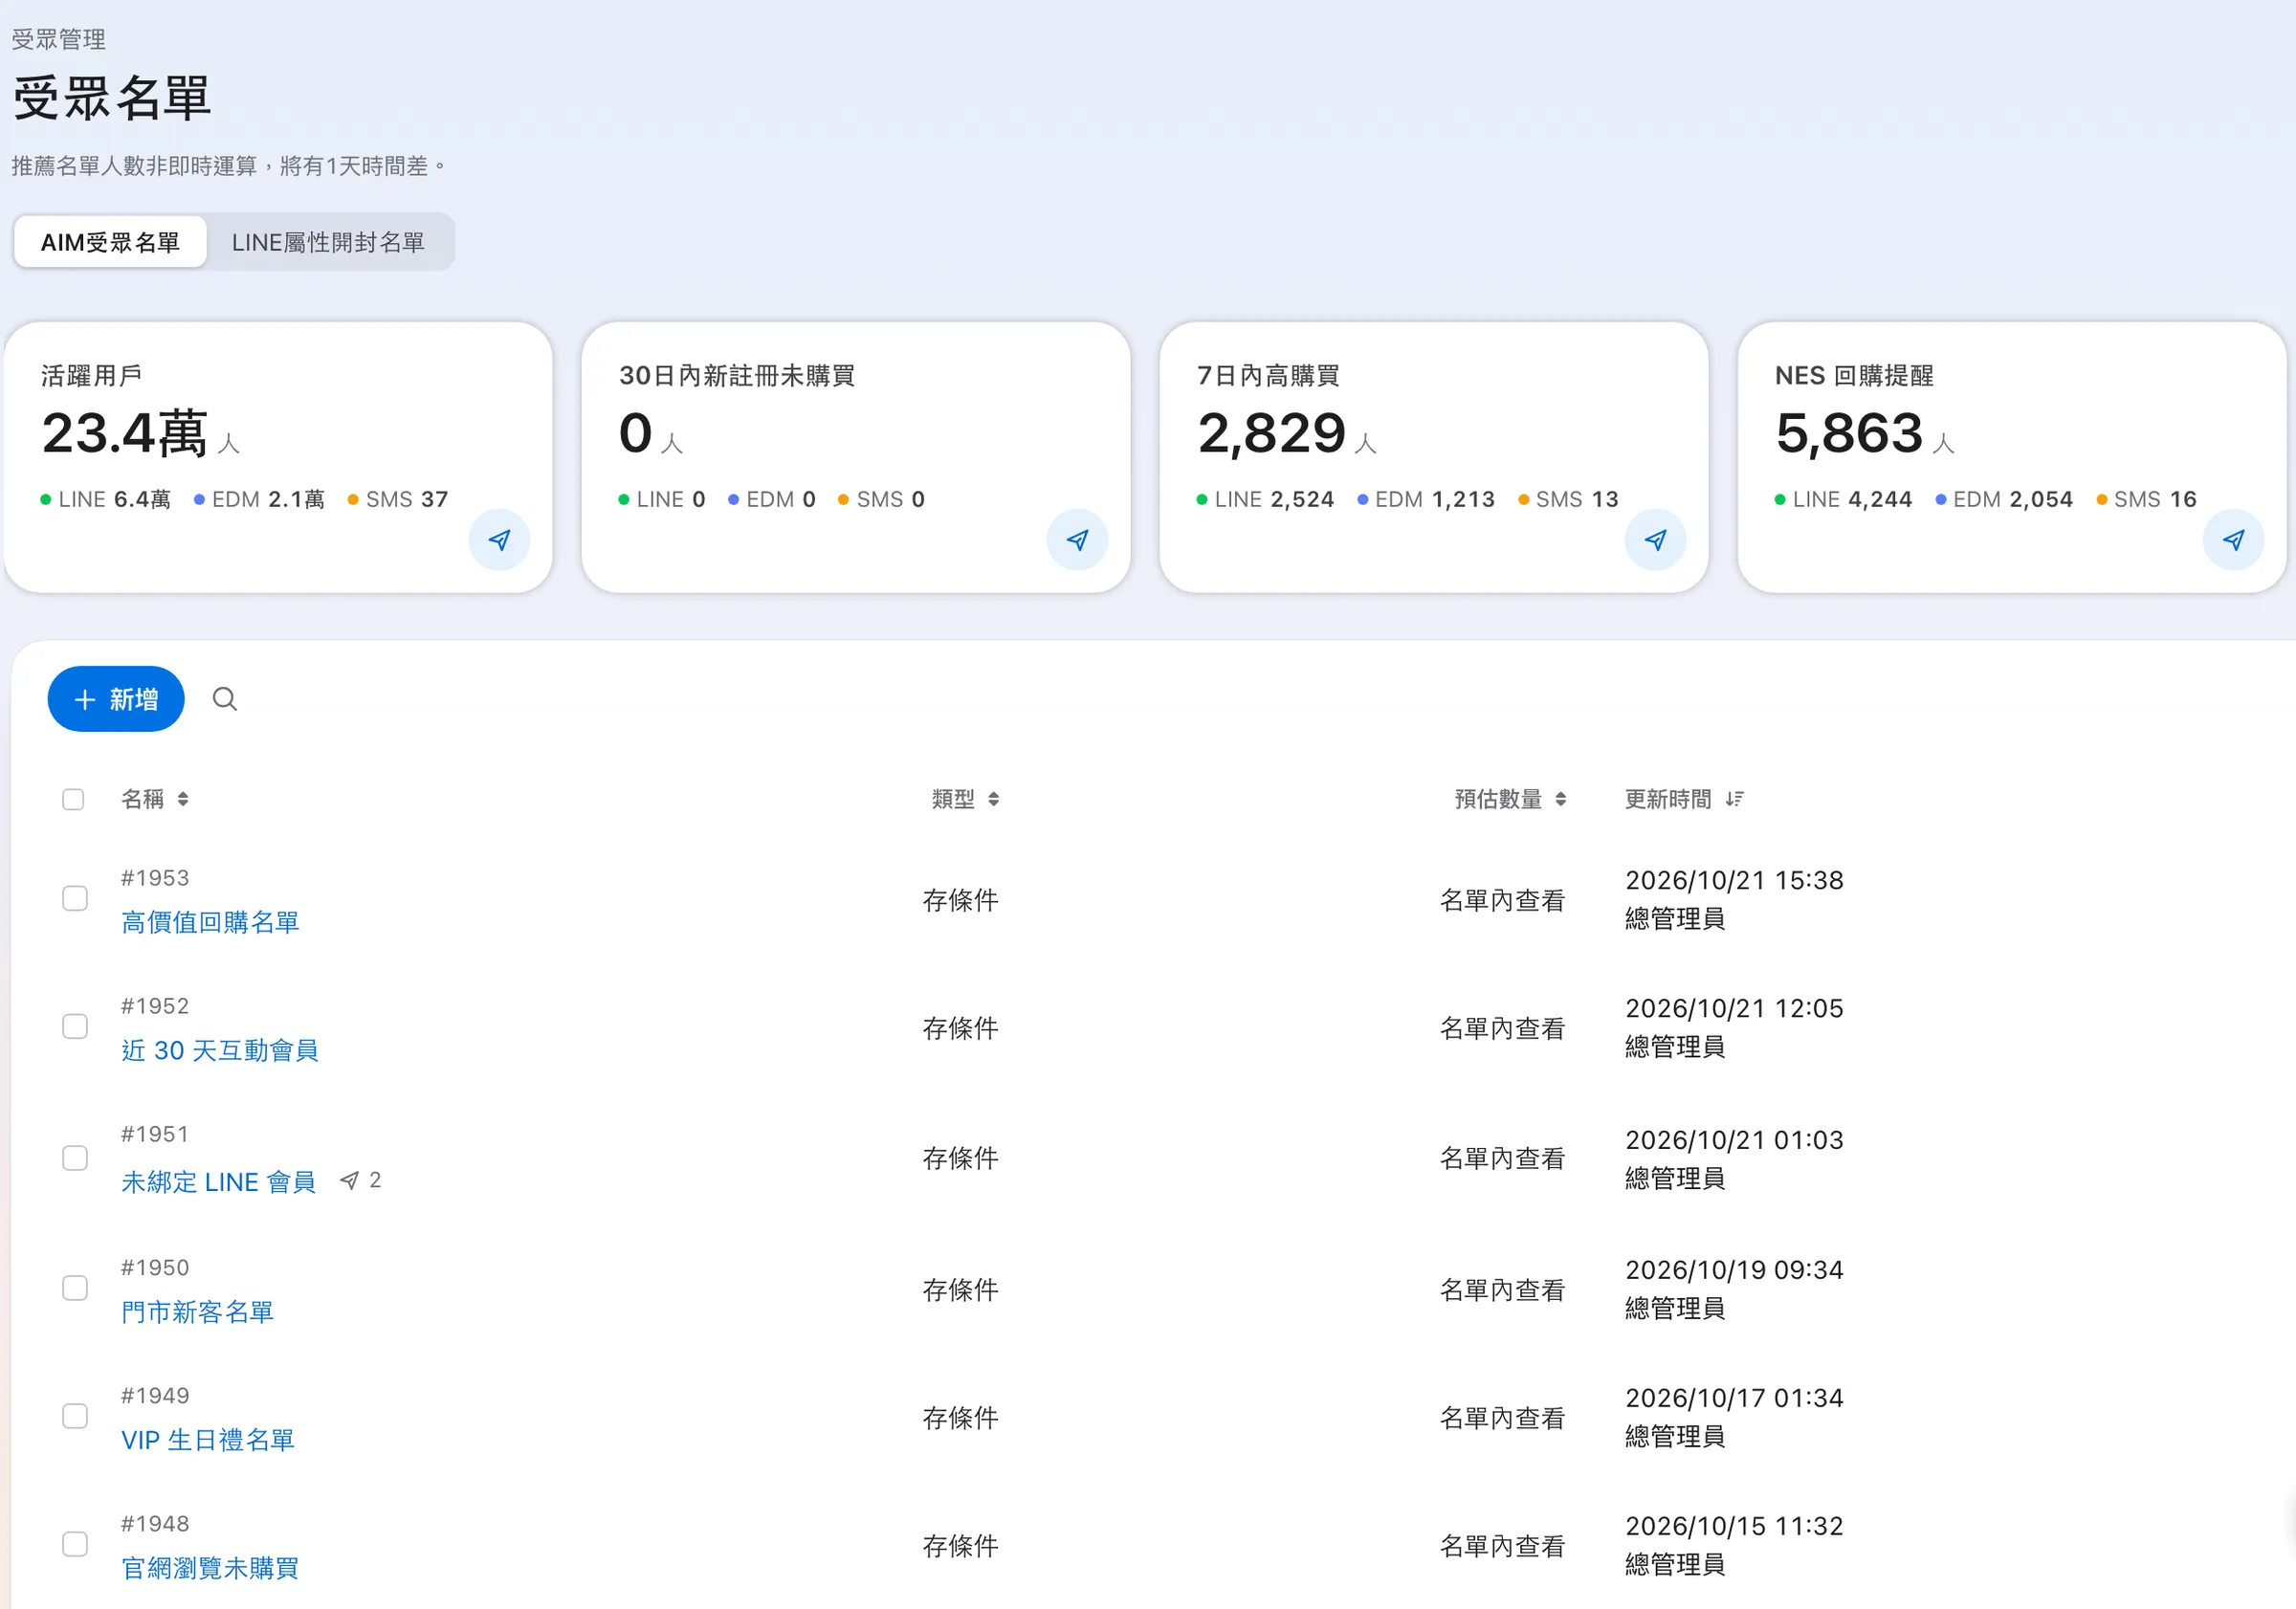Toggle the 更新時間 sort order icon

pos(1735,799)
